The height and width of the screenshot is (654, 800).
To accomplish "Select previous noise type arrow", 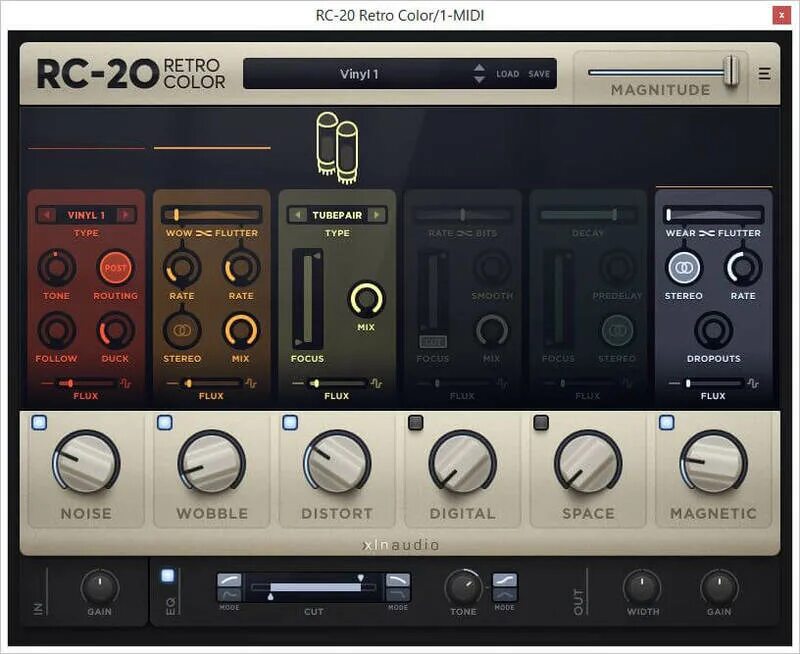I will pyautogui.click(x=47, y=215).
